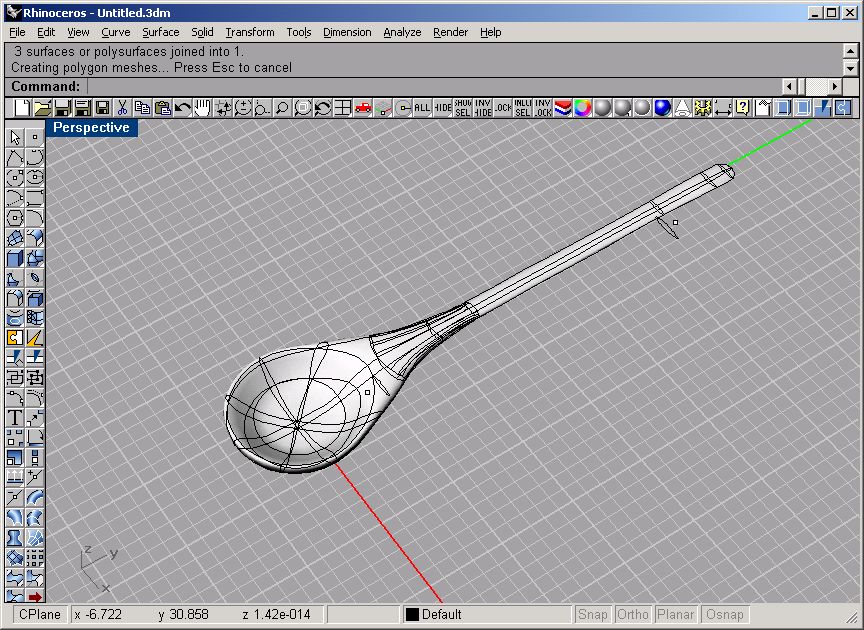This screenshot has height=630, width=864.
Task: Open the Curve menu
Action: (x=116, y=32)
